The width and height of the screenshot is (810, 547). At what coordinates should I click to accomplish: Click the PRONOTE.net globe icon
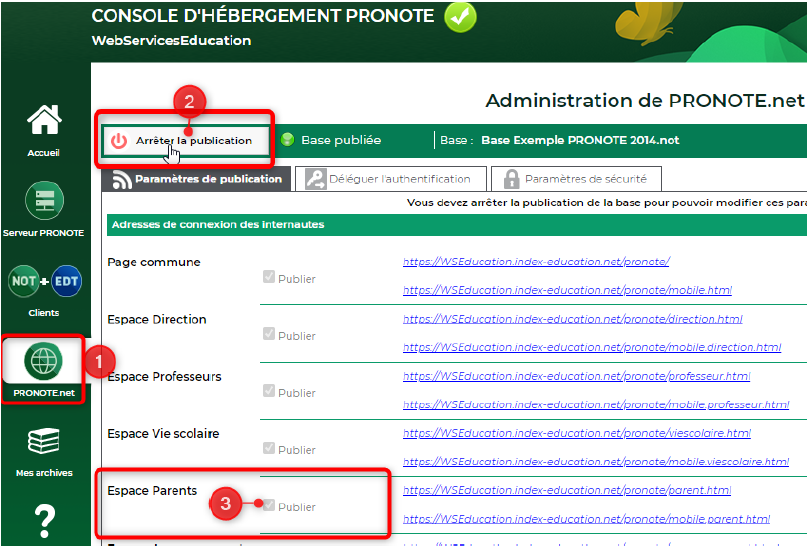(x=43, y=362)
